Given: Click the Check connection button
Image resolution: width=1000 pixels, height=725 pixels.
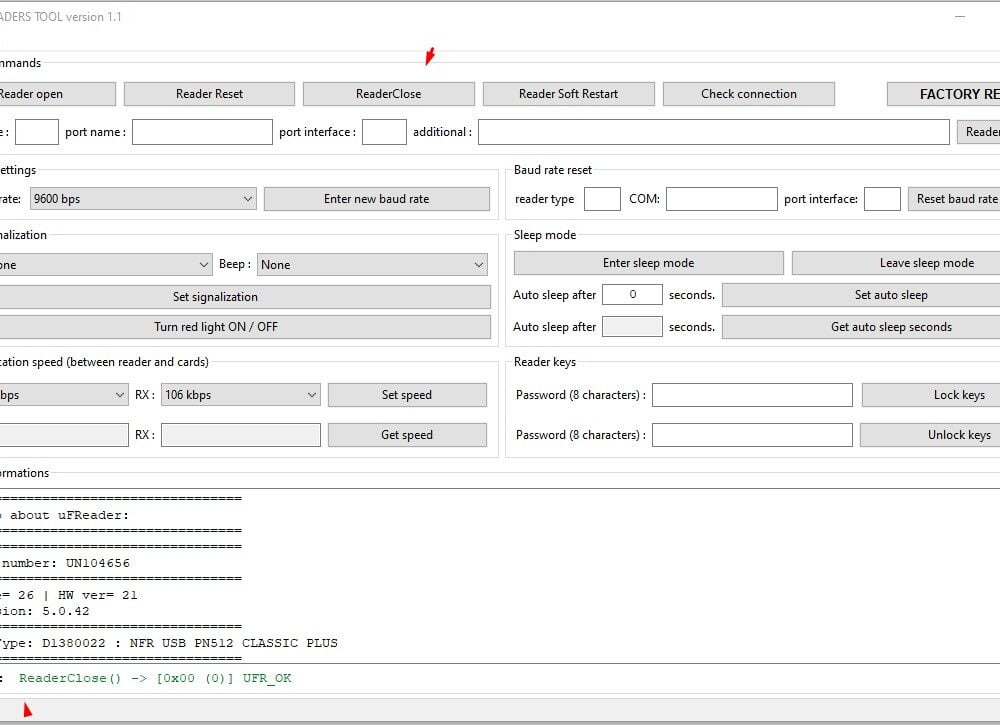Looking at the screenshot, I should [x=749, y=94].
